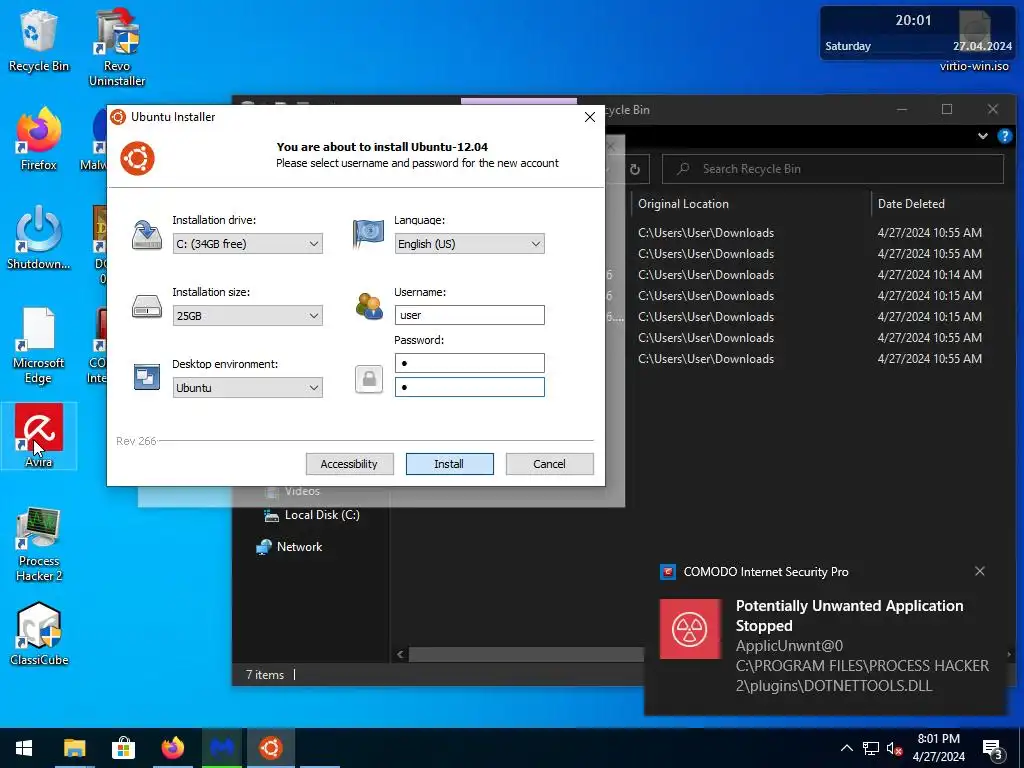Viewport: 1024px width, 768px height.
Task: Open the Language dropdown
Action: pyautogui.click(x=470, y=244)
